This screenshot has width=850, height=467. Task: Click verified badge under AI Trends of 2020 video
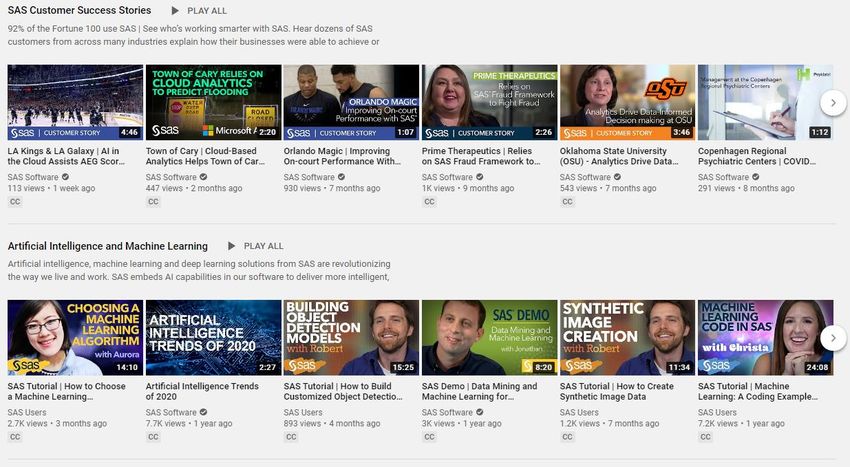click(x=203, y=412)
